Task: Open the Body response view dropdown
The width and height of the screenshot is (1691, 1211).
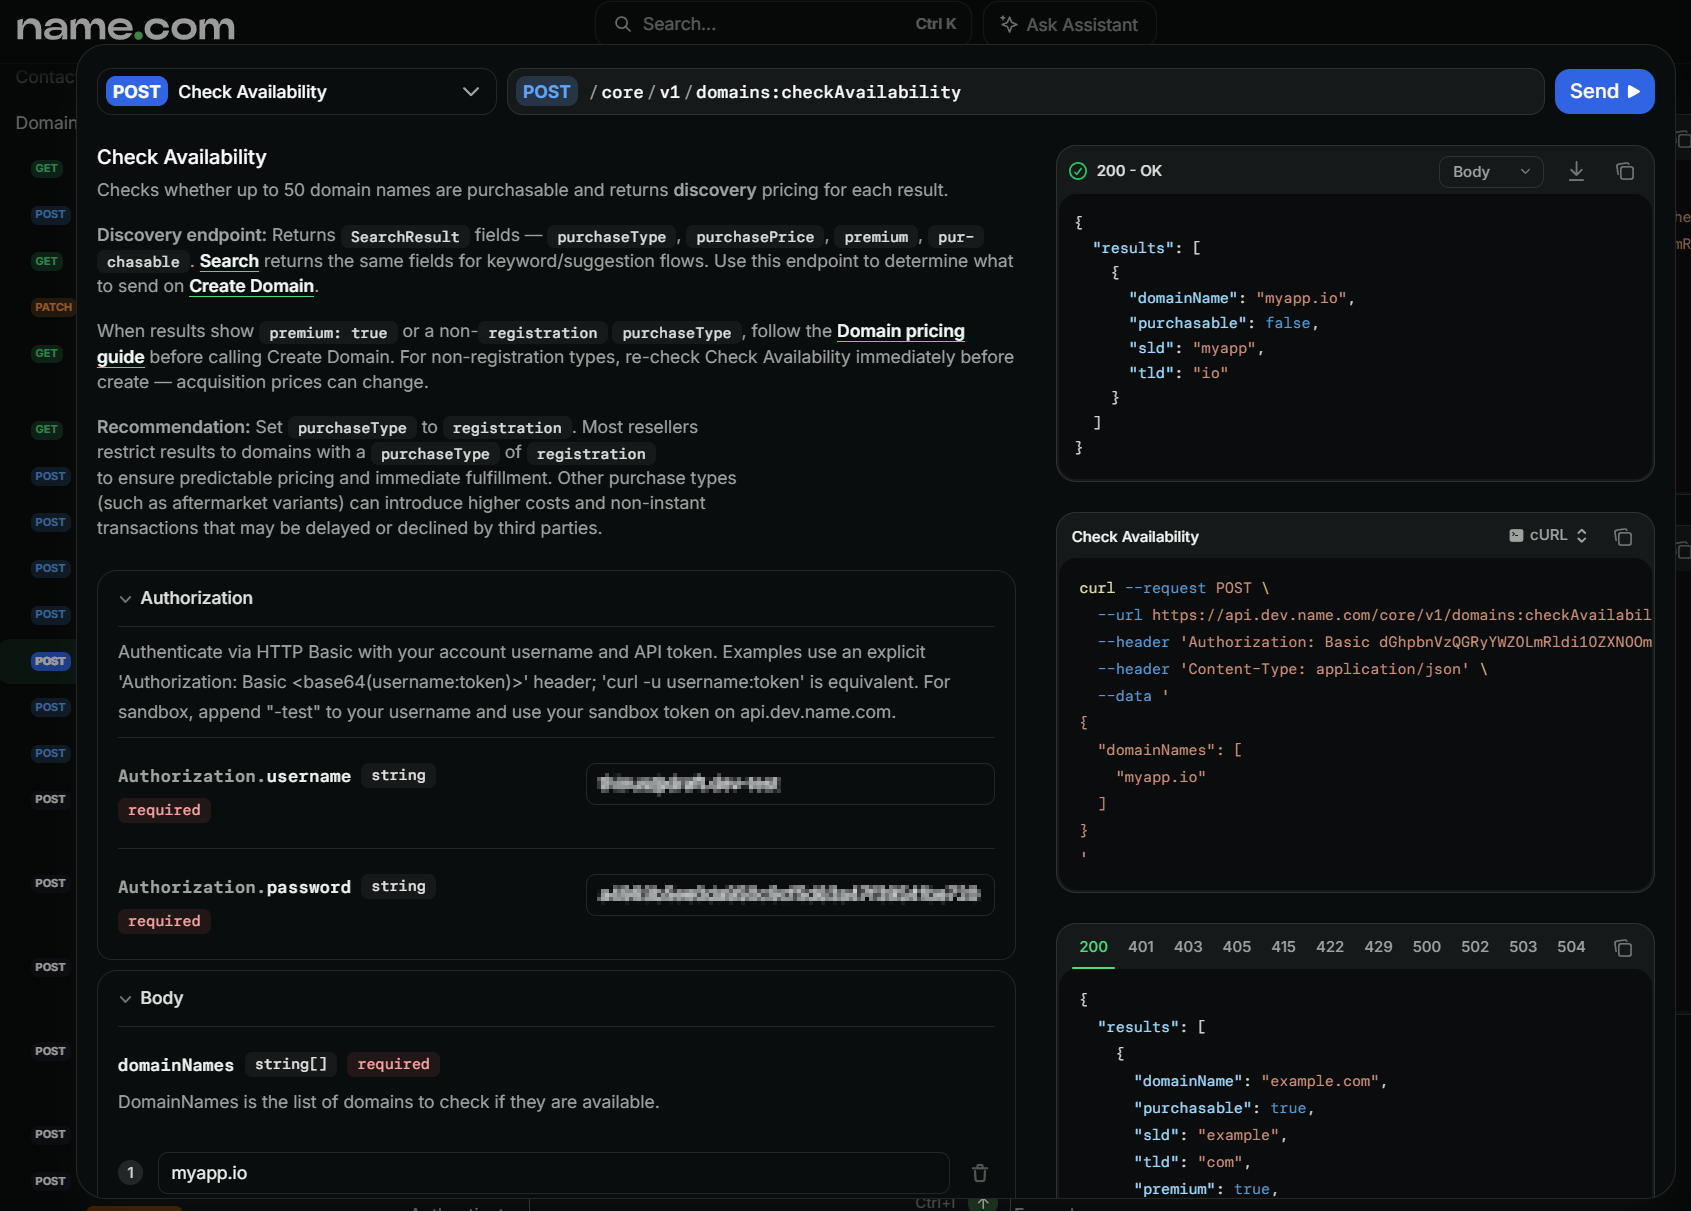Action: click(x=1491, y=172)
